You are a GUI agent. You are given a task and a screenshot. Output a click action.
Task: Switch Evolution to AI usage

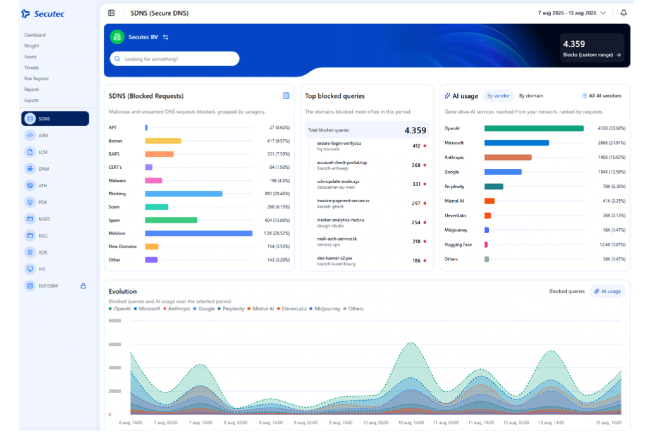pyautogui.click(x=607, y=291)
